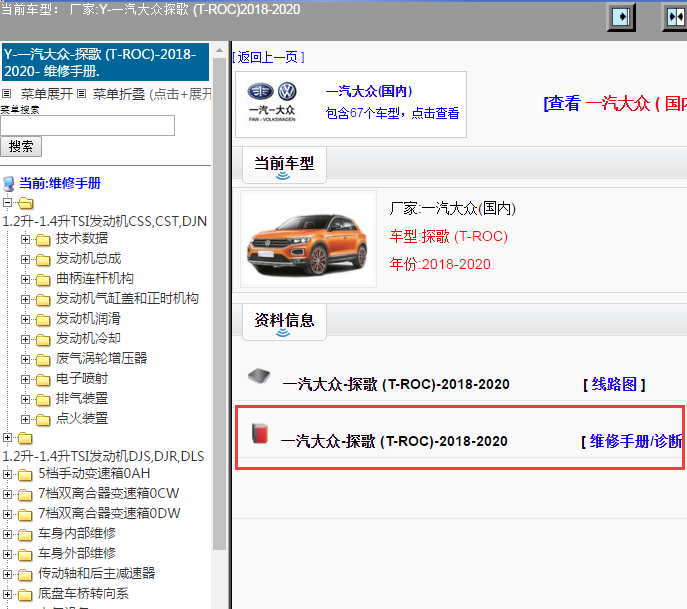Viewport: 687px width, 609px height.
Task: Click the left panel scrollbar up arrow
Action: (220, 51)
